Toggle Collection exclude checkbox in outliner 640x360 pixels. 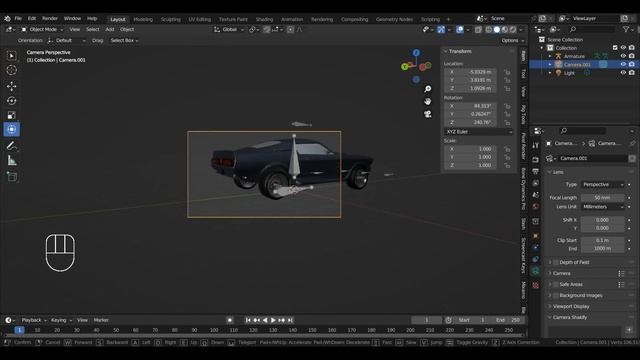point(615,48)
